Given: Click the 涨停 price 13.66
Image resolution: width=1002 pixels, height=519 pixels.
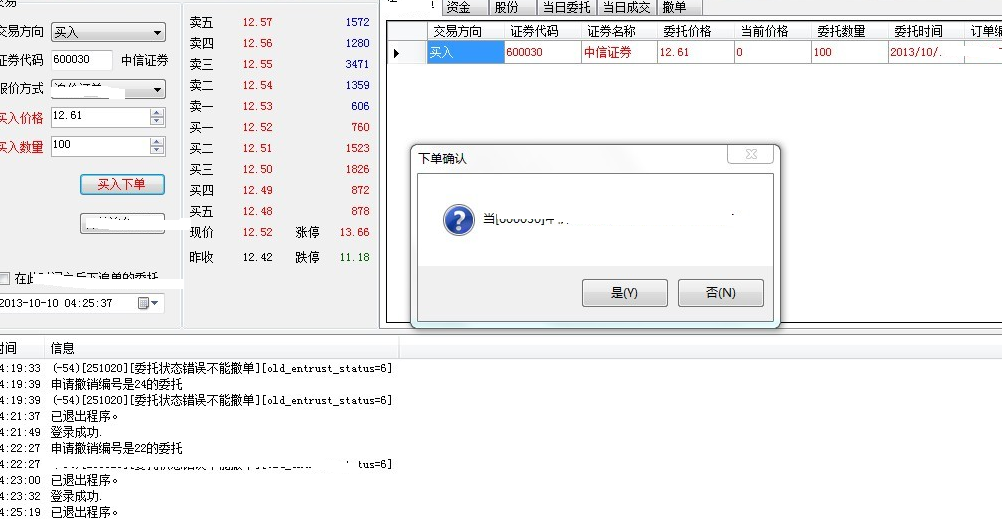Looking at the screenshot, I should pos(355,233).
